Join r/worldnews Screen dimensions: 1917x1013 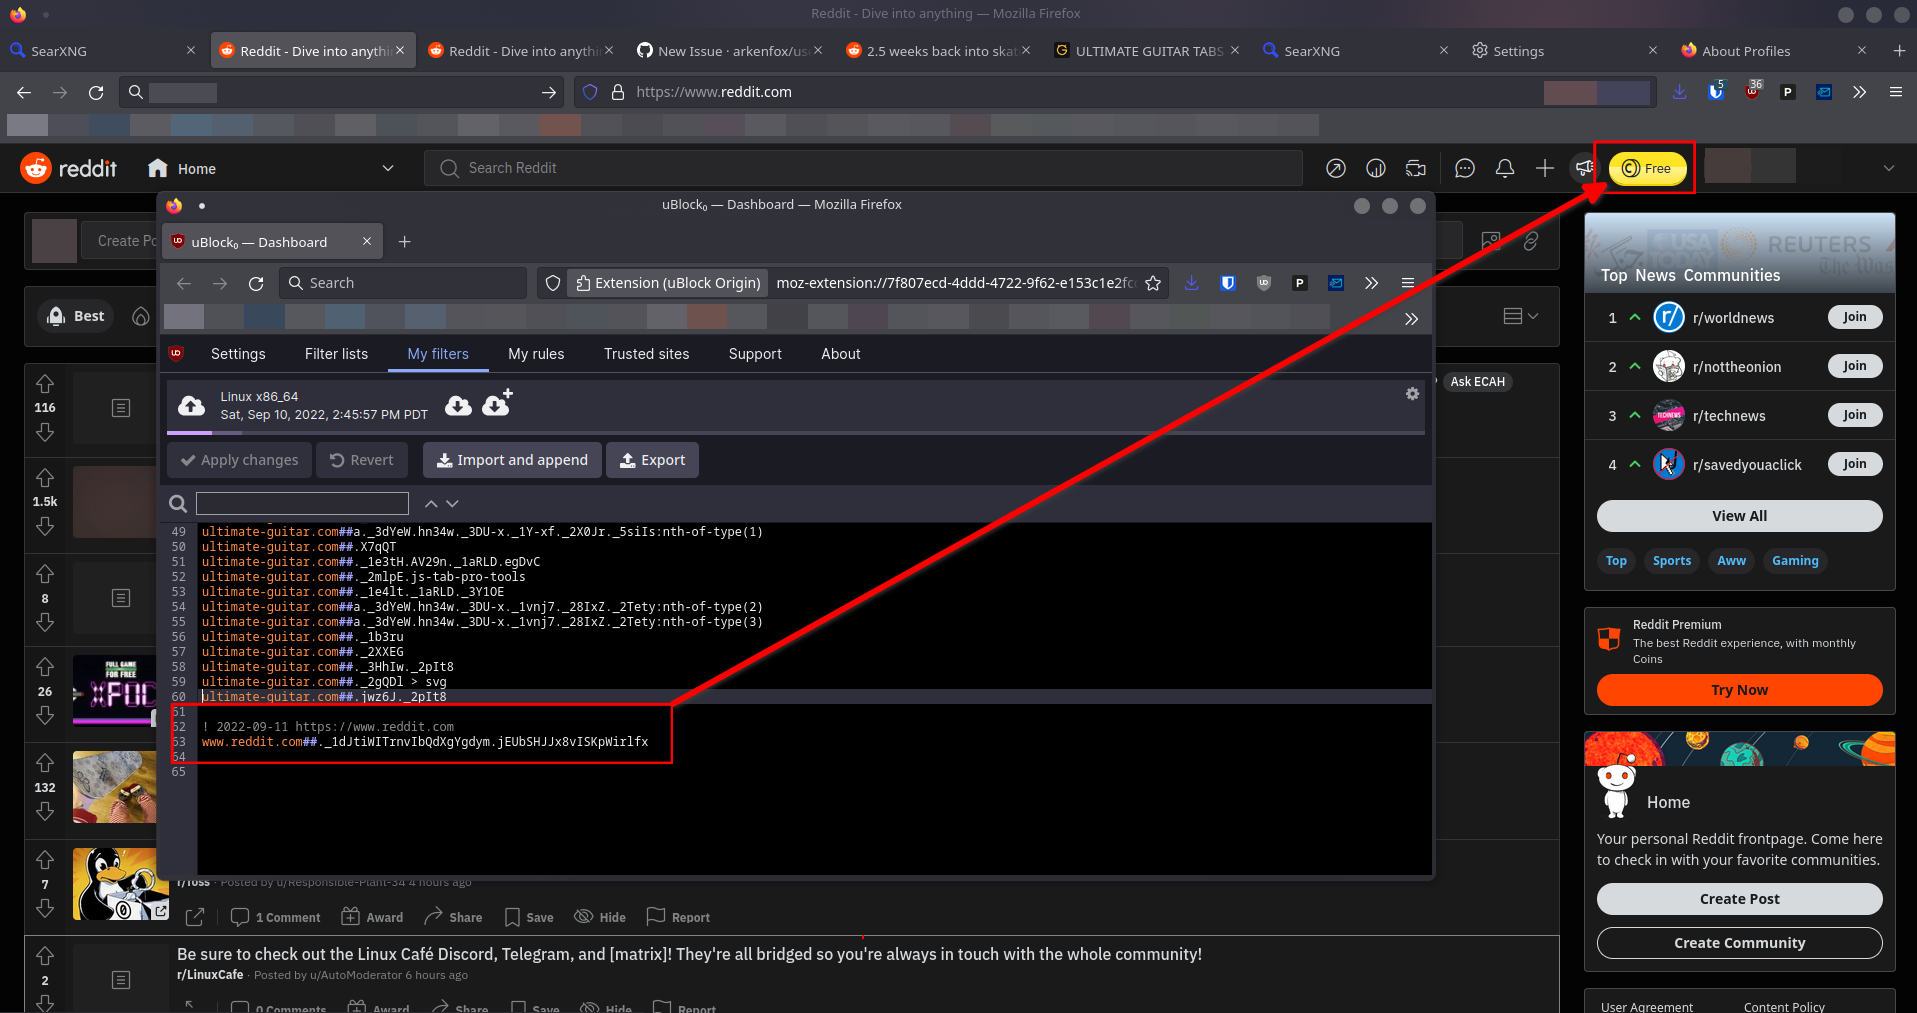[x=1854, y=317]
